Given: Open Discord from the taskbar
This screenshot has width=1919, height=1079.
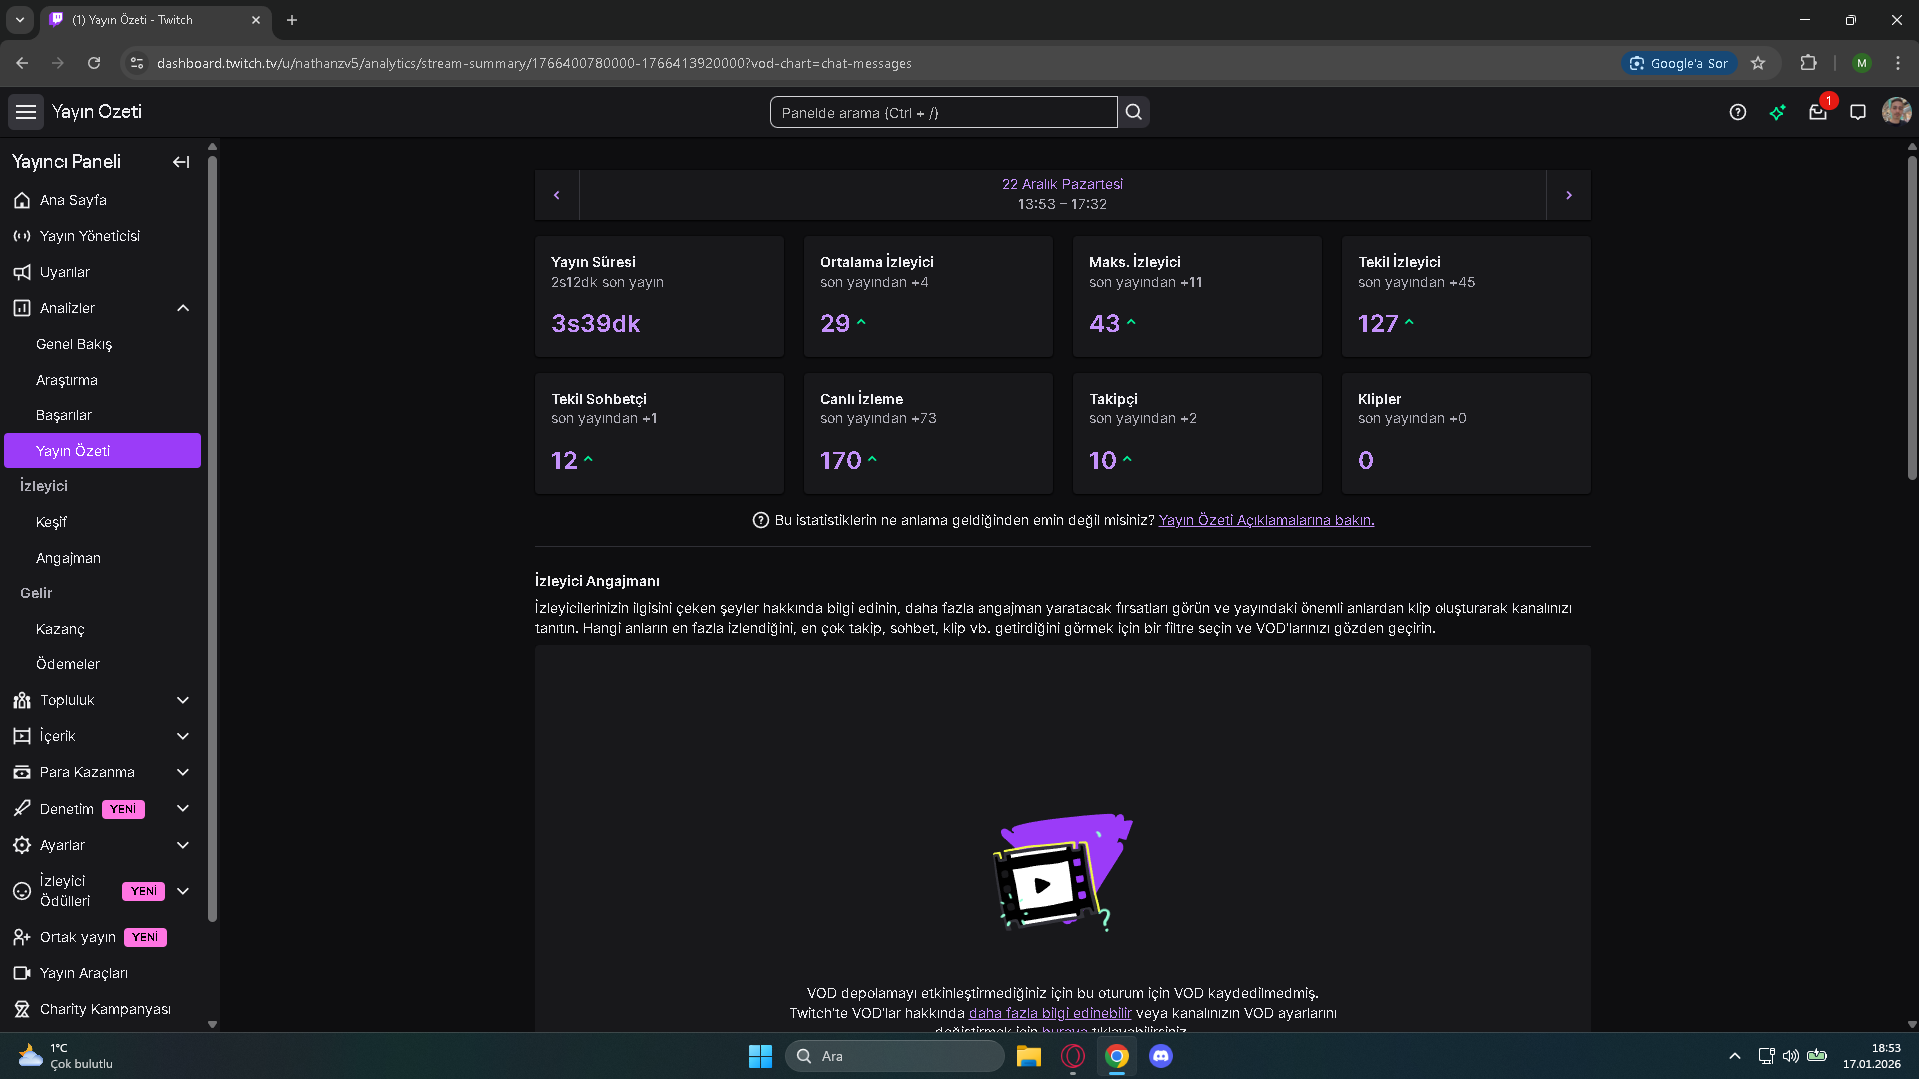Looking at the screenshot, I should (1161, 1056).
